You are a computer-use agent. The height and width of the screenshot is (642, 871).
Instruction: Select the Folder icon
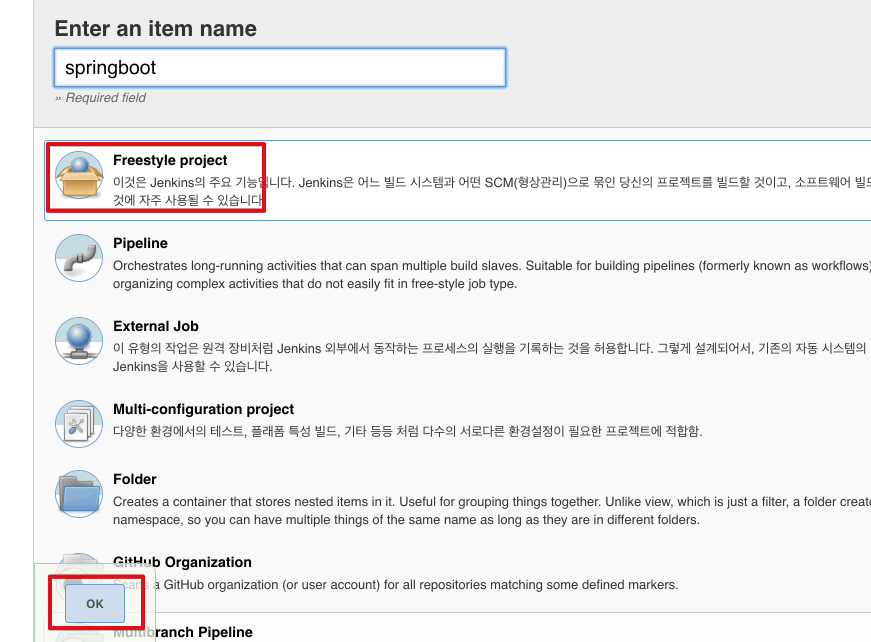(x=79, y=494)
